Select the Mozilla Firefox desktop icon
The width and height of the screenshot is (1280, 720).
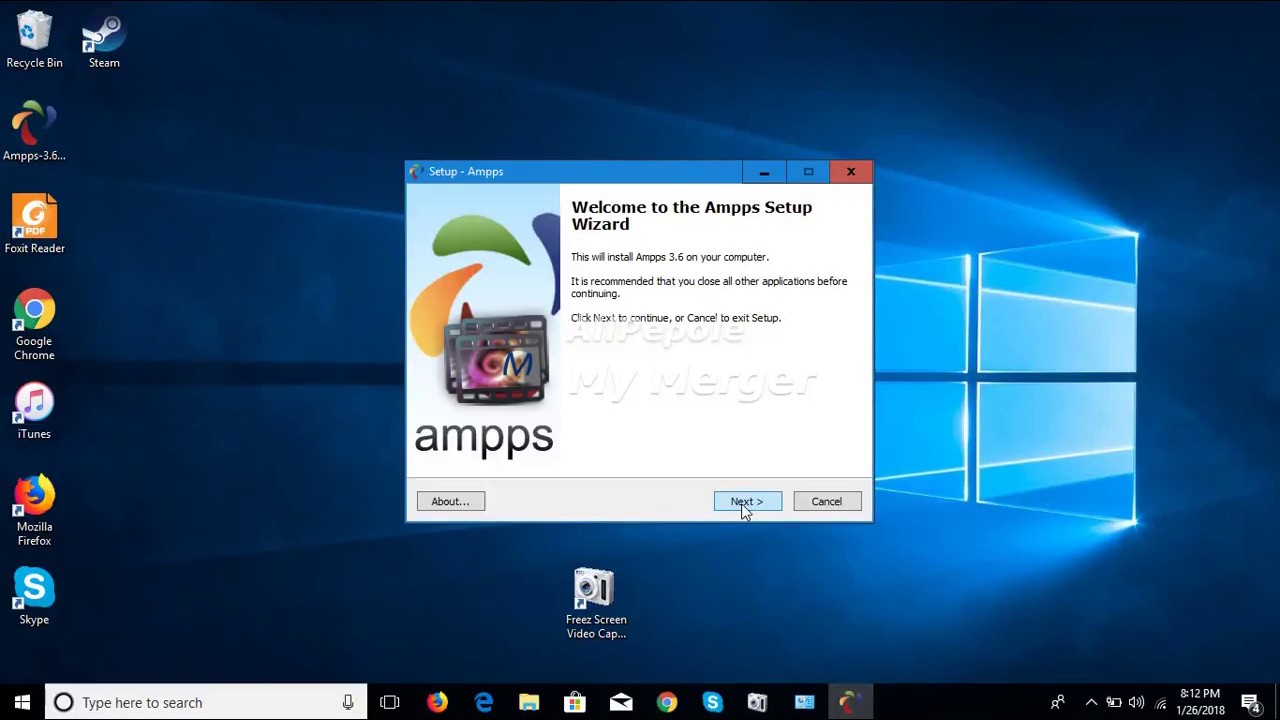pos(34,512)
